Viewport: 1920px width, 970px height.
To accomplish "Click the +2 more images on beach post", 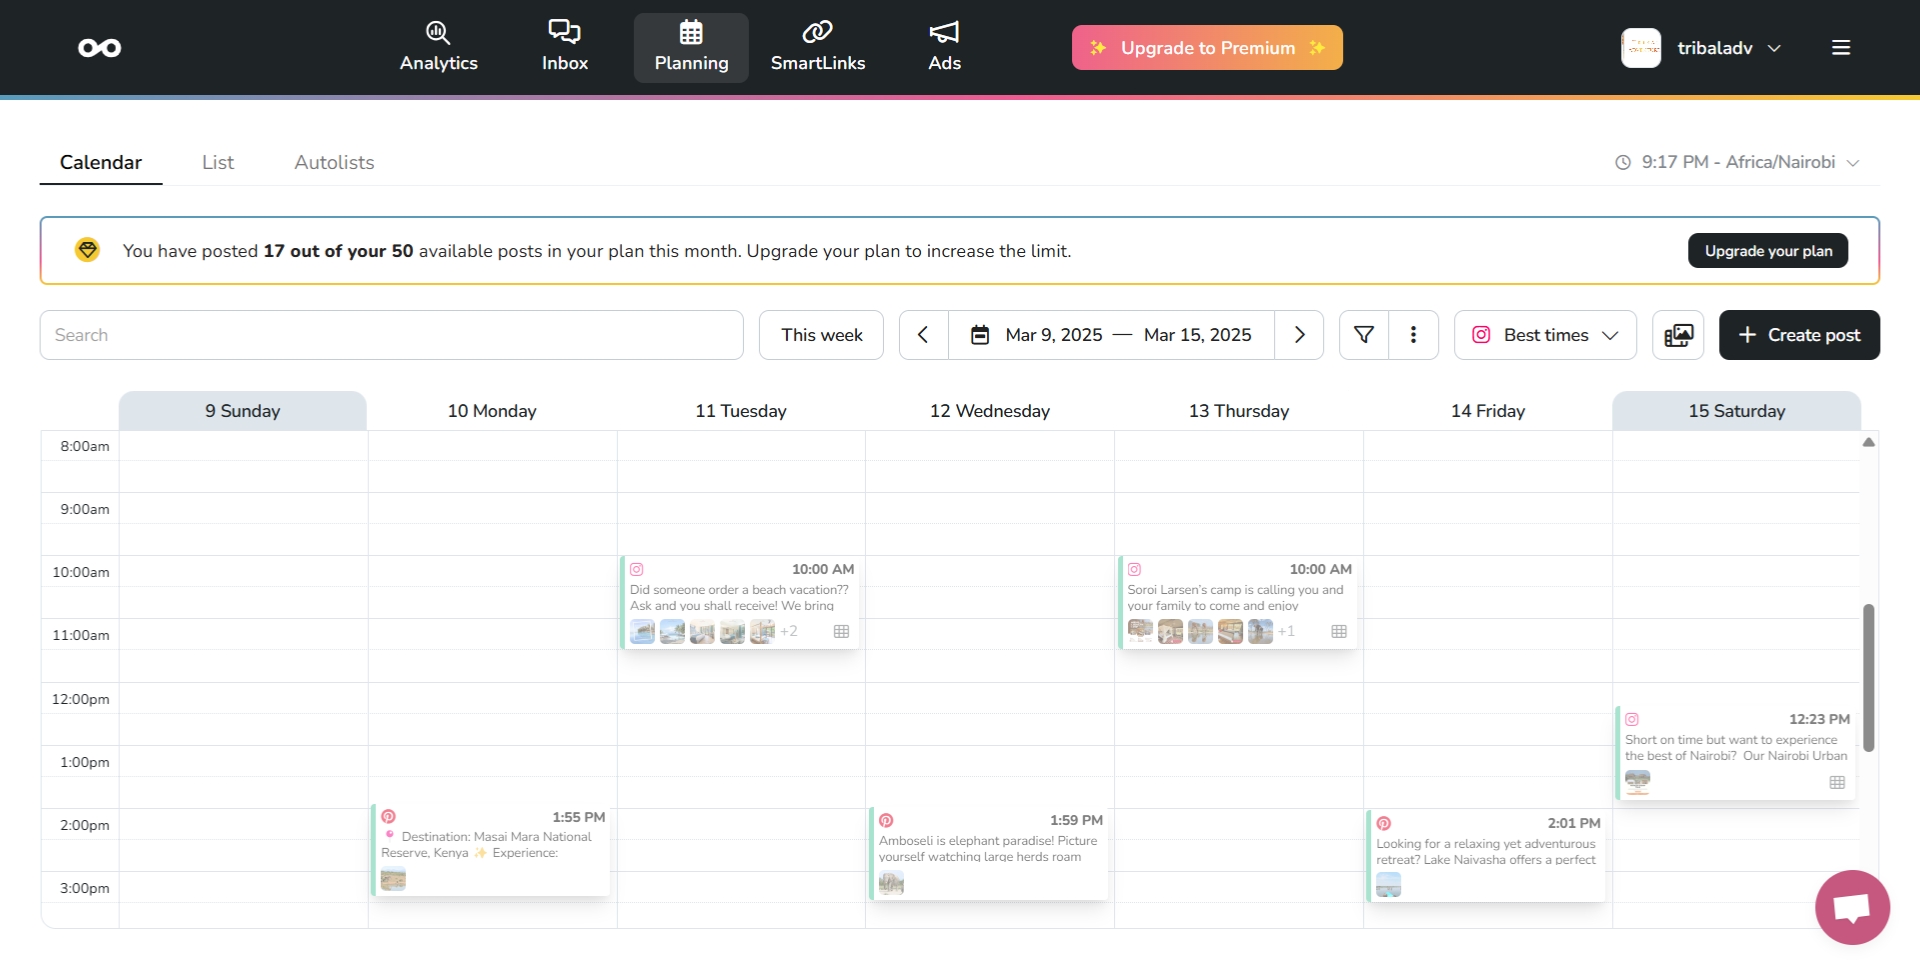I will [789, 631].
